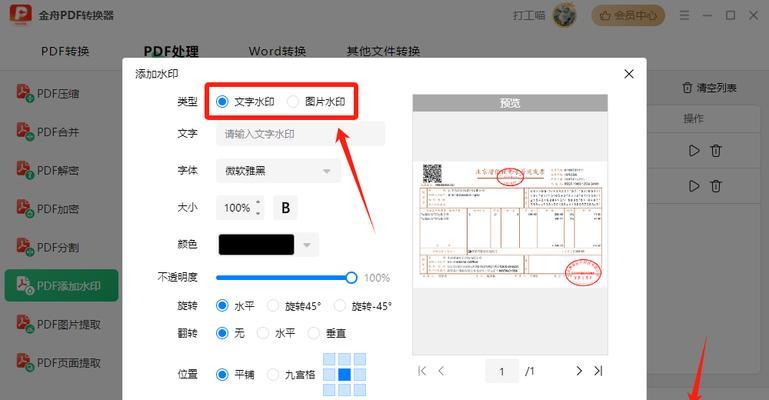This screenshot has height=400, width=769.
Task: Open the 微软雅黑 font dropdown
Action: 278,171
